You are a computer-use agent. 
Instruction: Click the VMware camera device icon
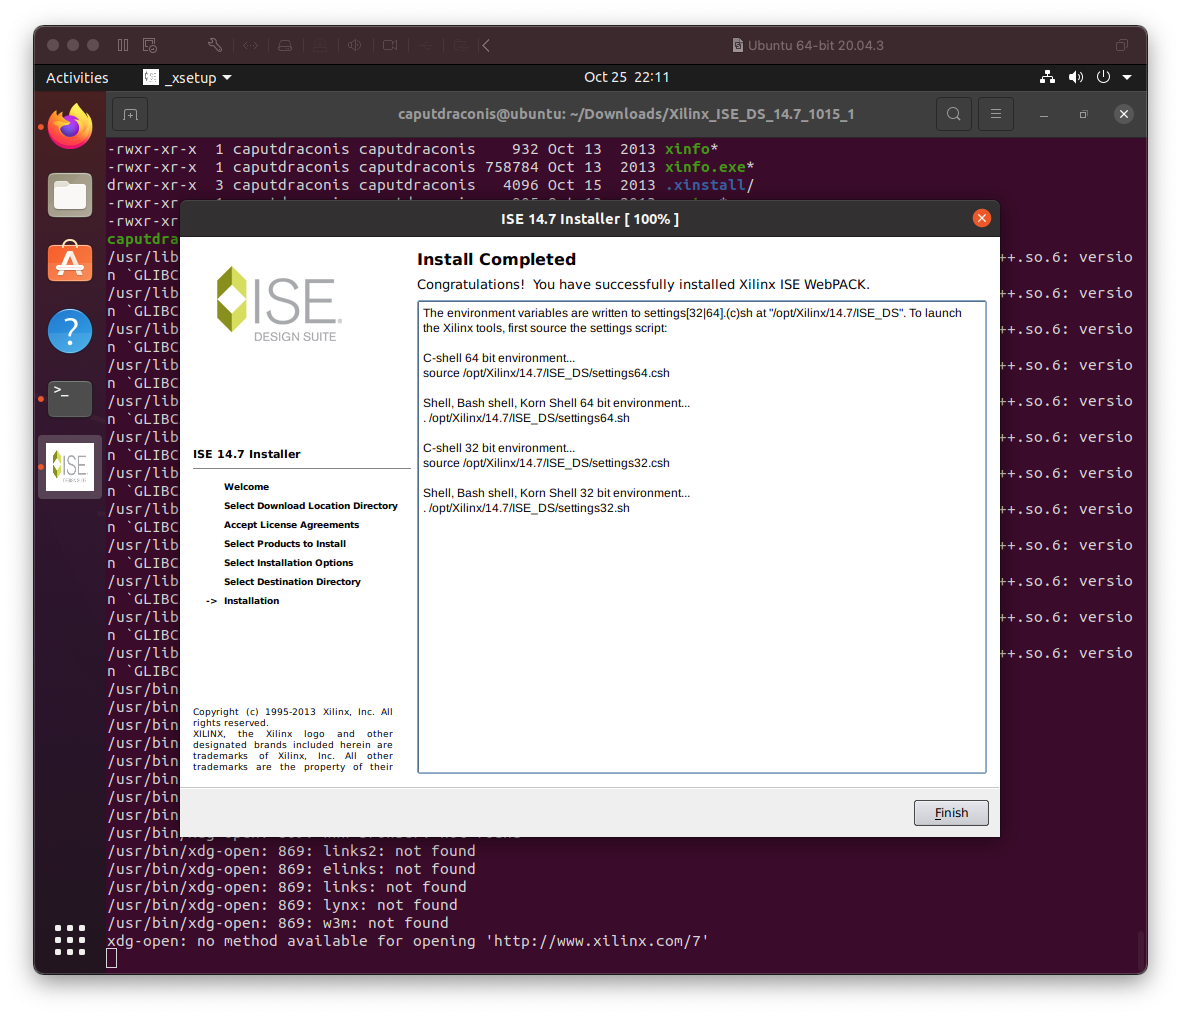coord(390,45)
